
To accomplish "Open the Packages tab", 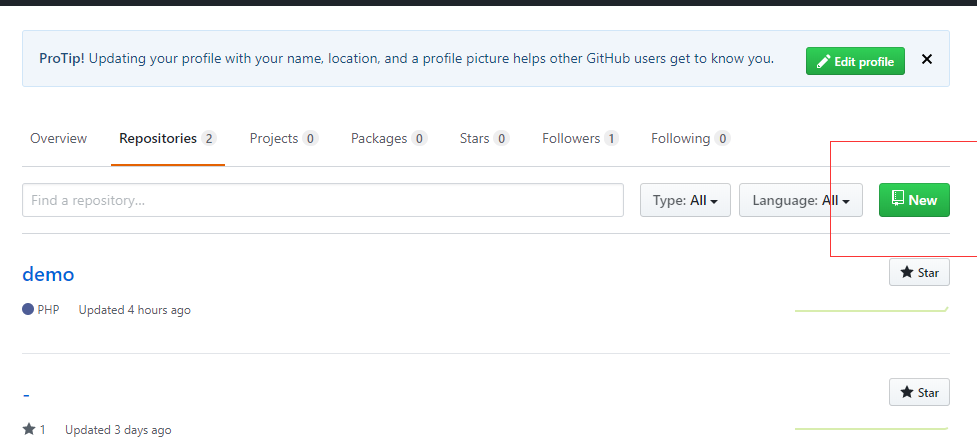I will (389, 138).
